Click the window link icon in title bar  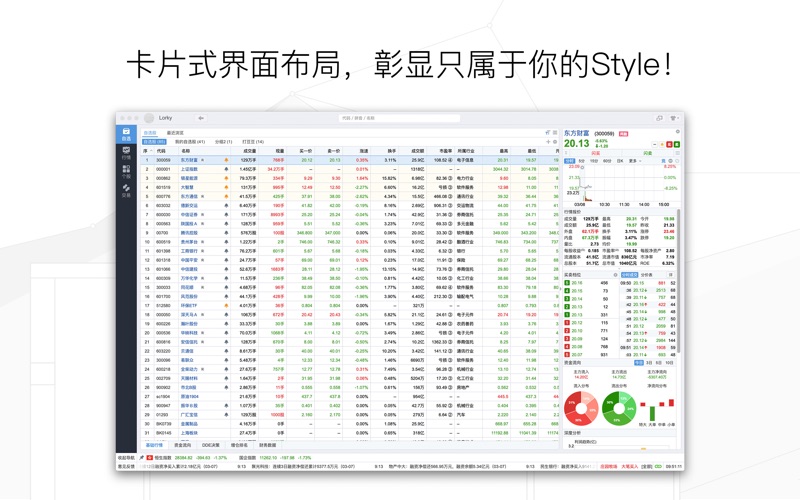[x=659, y=118]
